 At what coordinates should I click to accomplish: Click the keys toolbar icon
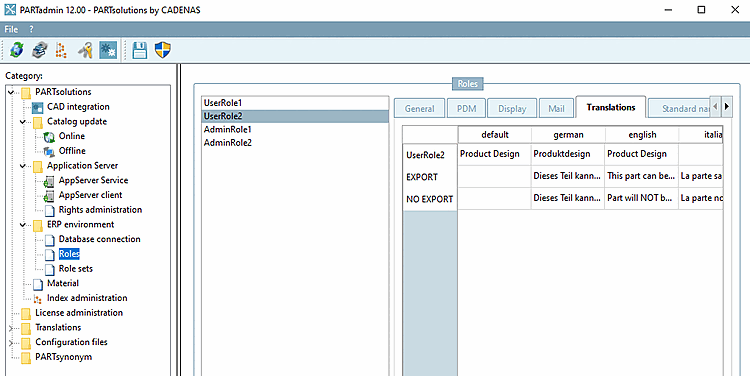(85, 50)
